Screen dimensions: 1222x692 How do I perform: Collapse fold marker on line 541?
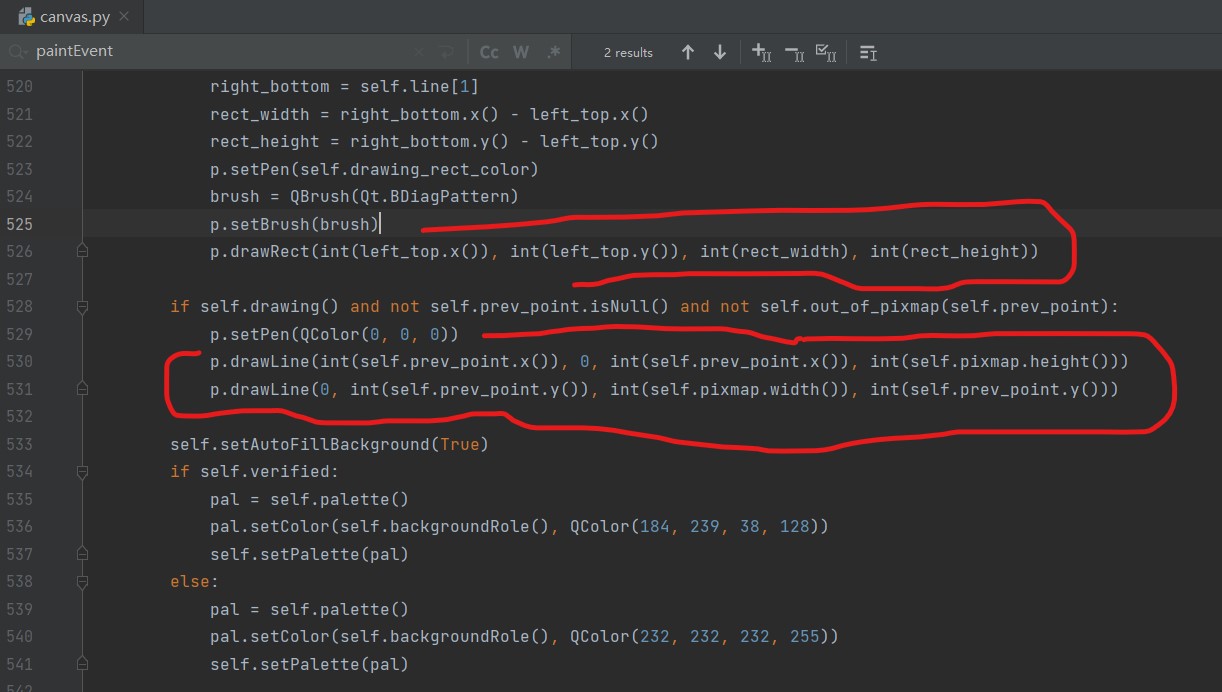coord(82,663)
